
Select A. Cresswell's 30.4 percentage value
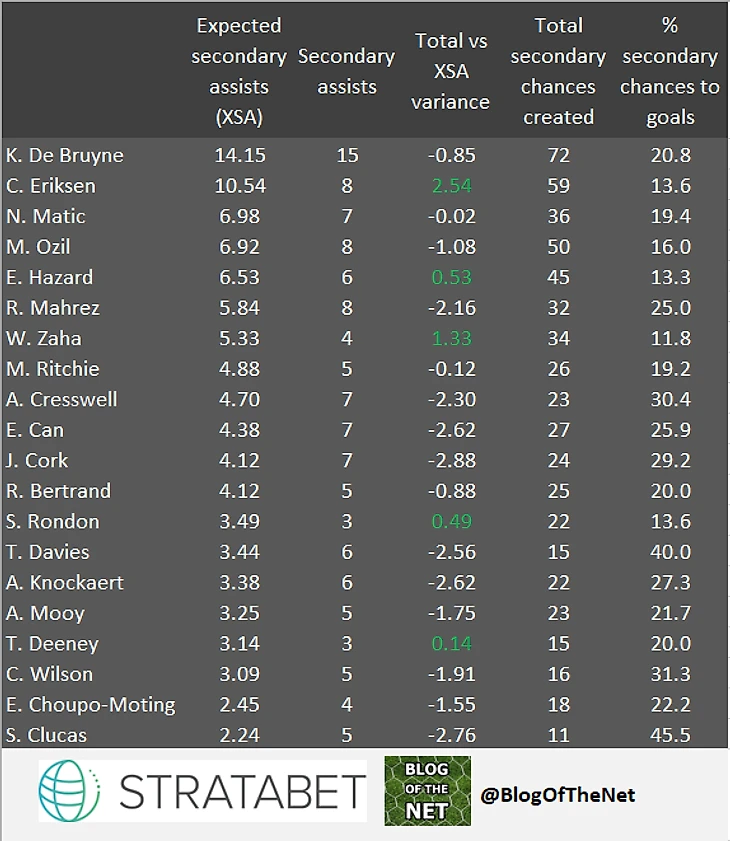point(670,400)
